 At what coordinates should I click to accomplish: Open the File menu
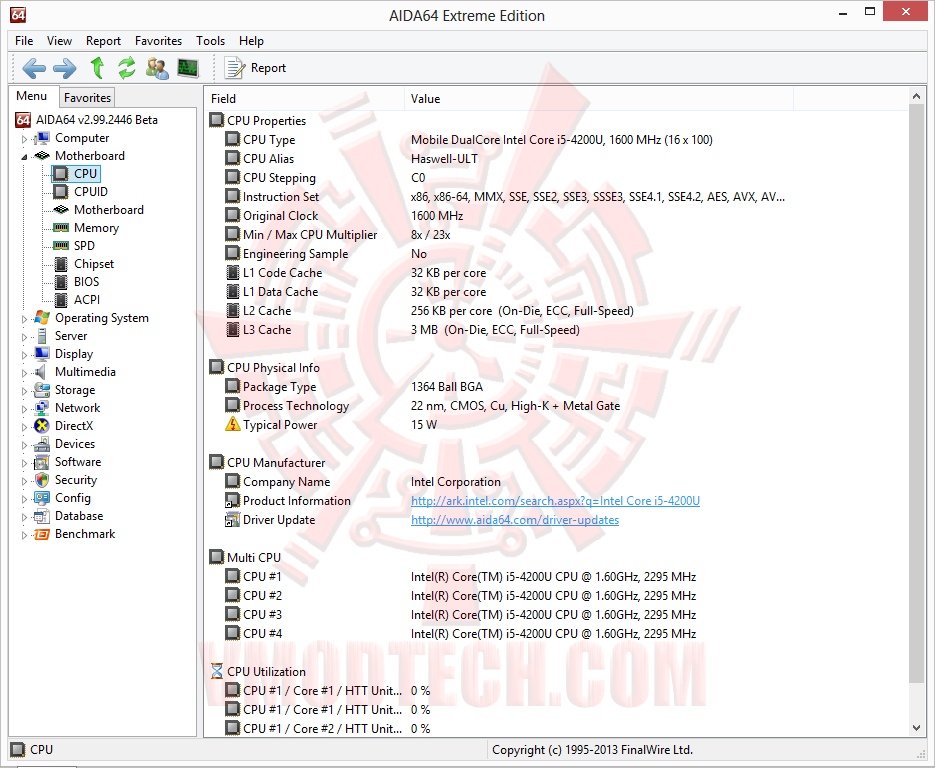[x=24, y=41]
